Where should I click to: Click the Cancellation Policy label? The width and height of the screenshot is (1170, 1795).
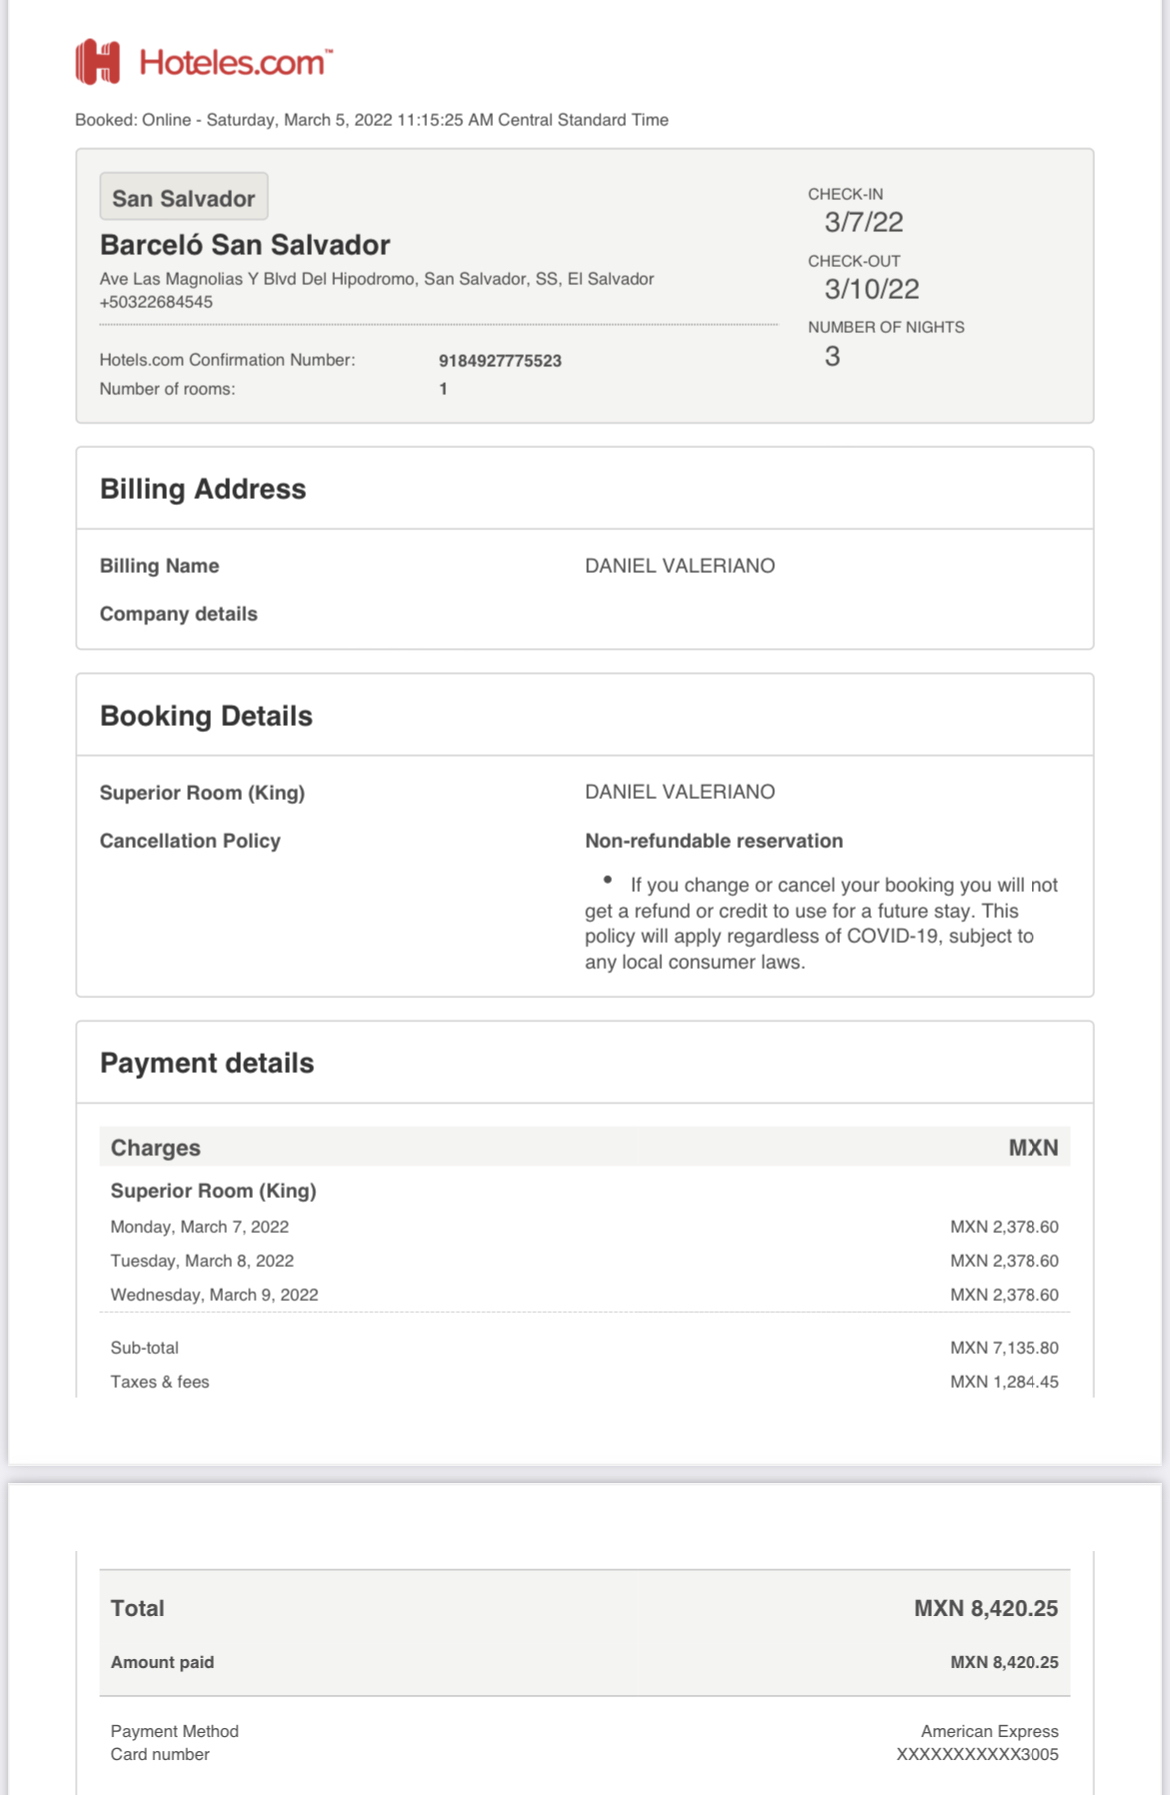(x=190, y=841)
